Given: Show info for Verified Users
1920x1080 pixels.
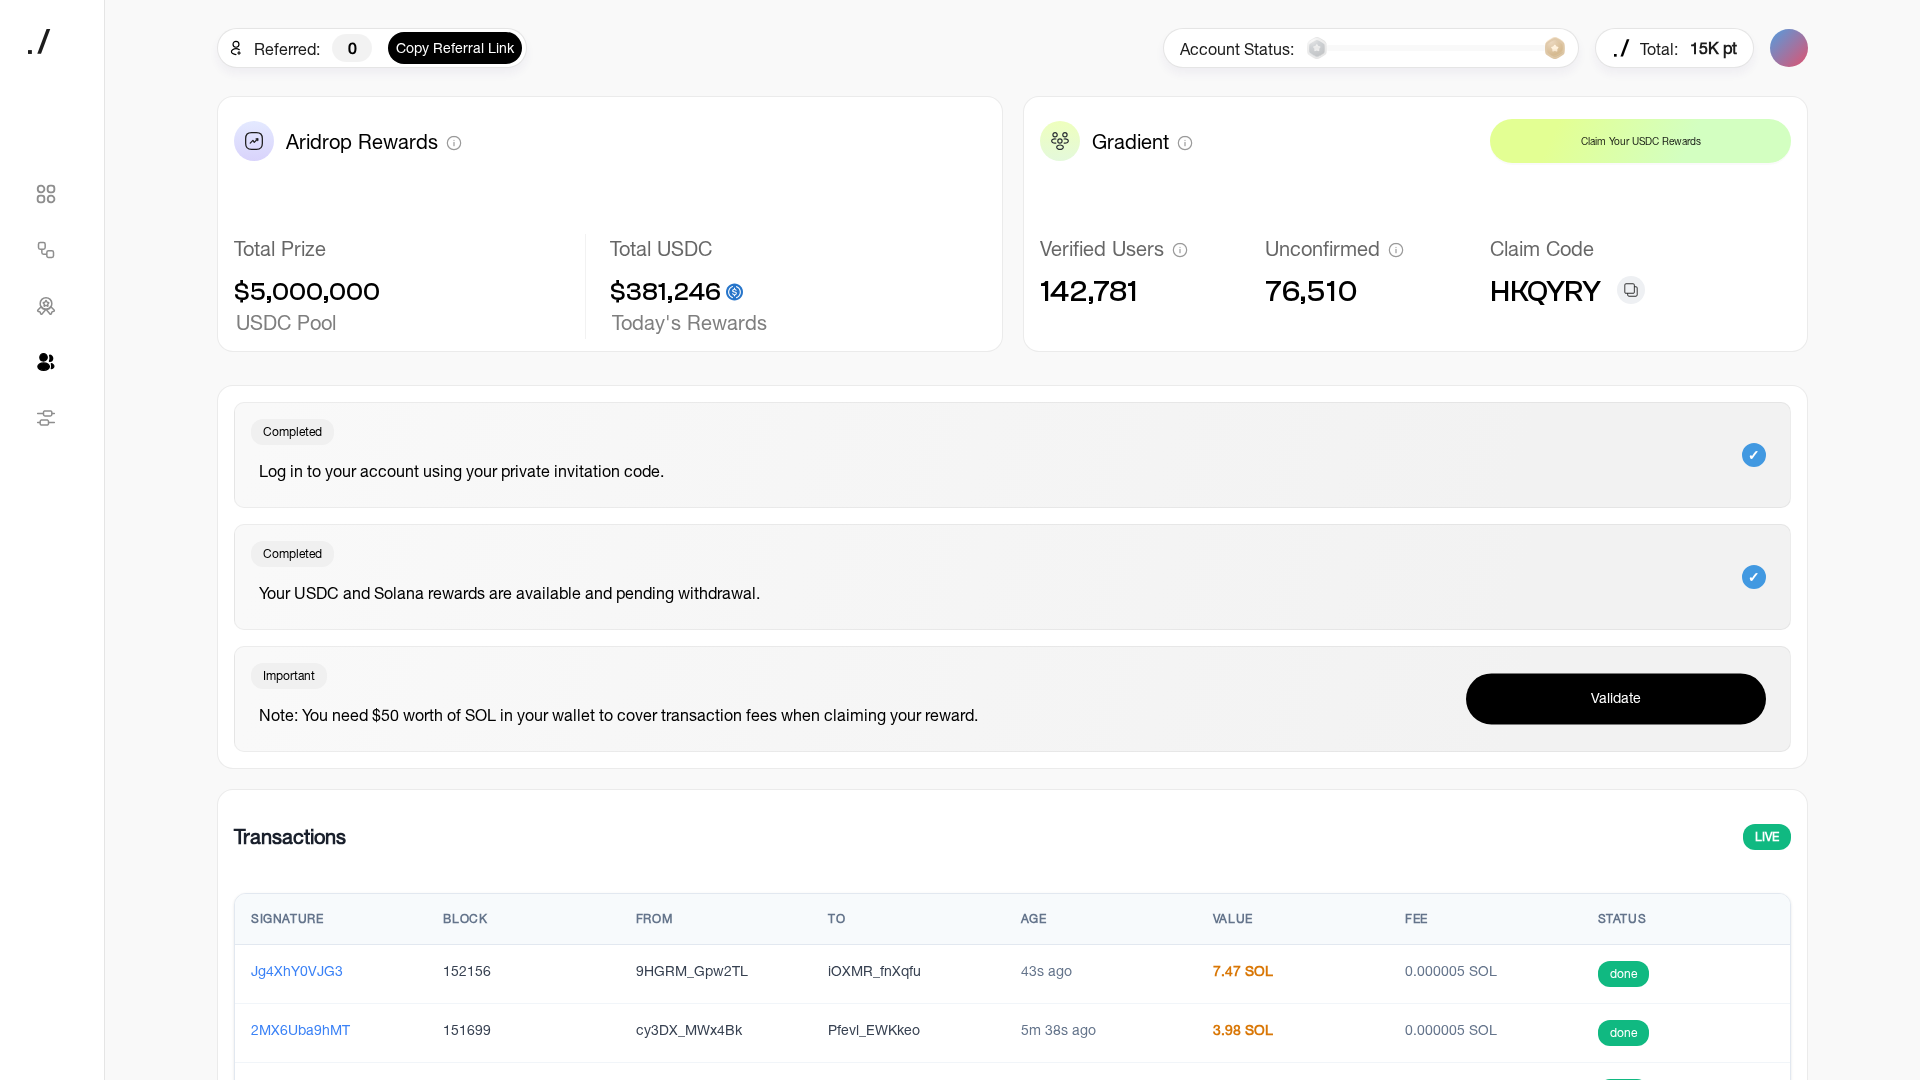Looking at the screenshot, I should point(1180,250).
